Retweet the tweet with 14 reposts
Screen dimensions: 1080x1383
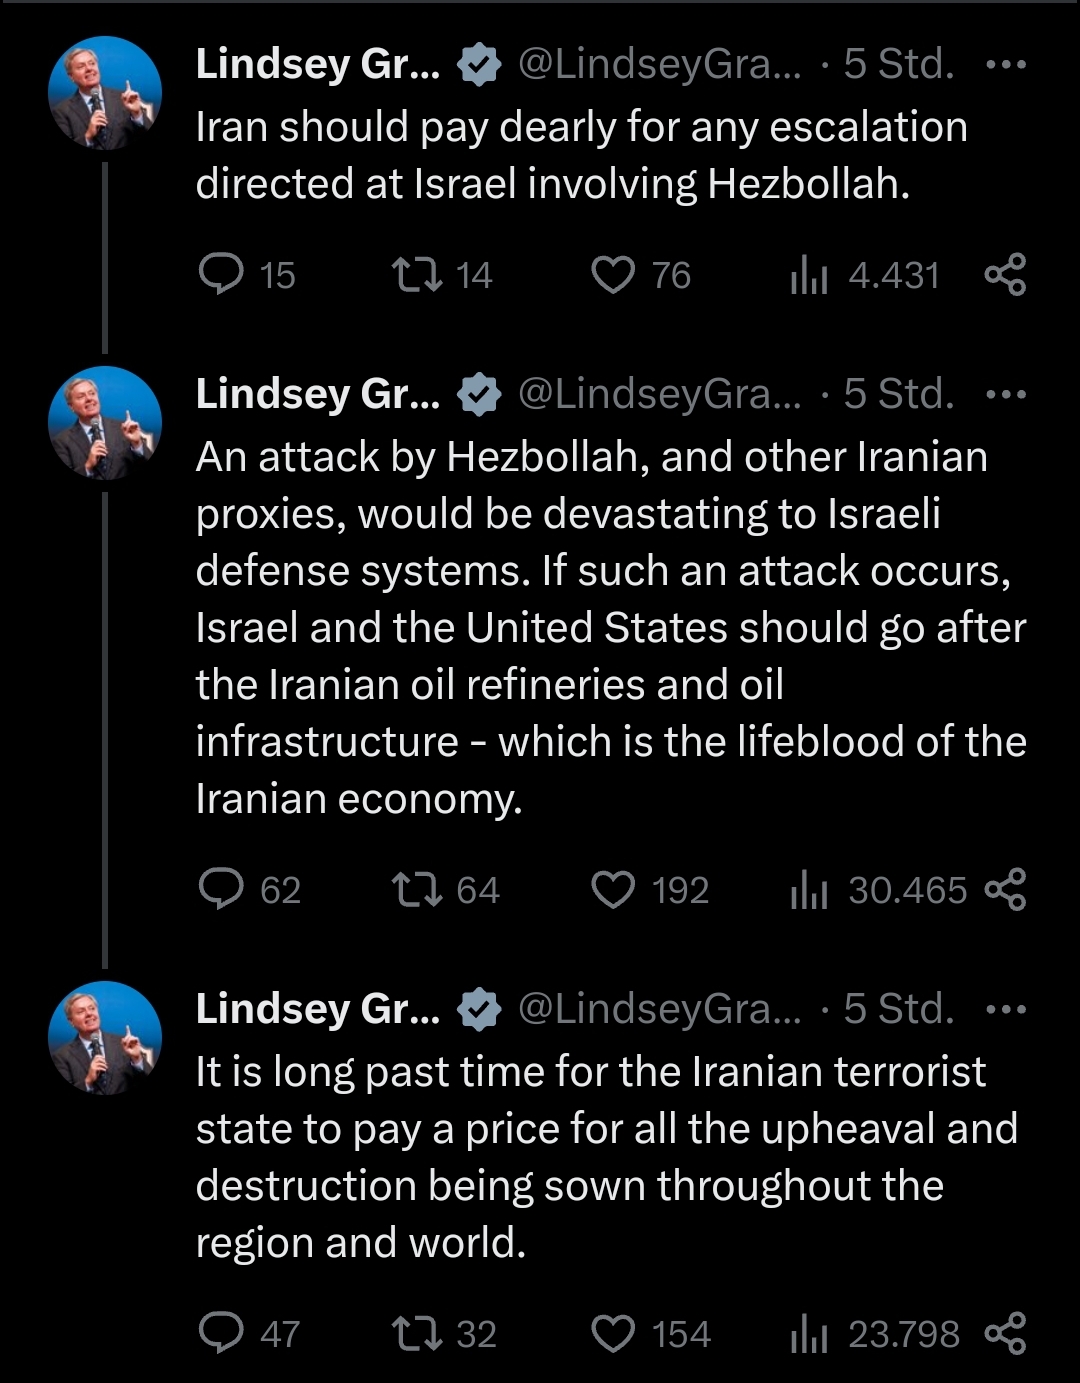(x=417, y=274)
